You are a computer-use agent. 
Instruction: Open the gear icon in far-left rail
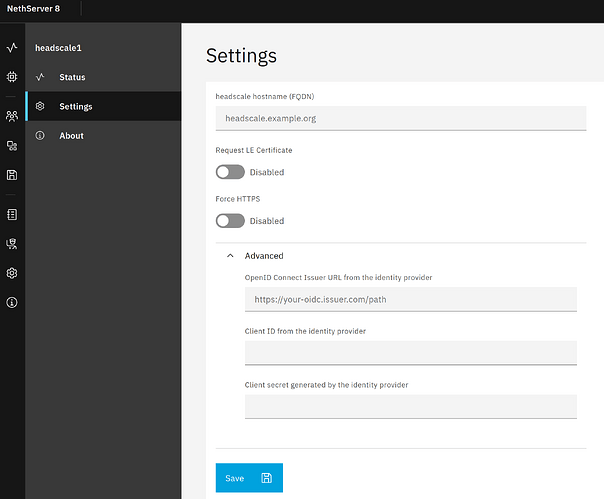coord(12,273)
